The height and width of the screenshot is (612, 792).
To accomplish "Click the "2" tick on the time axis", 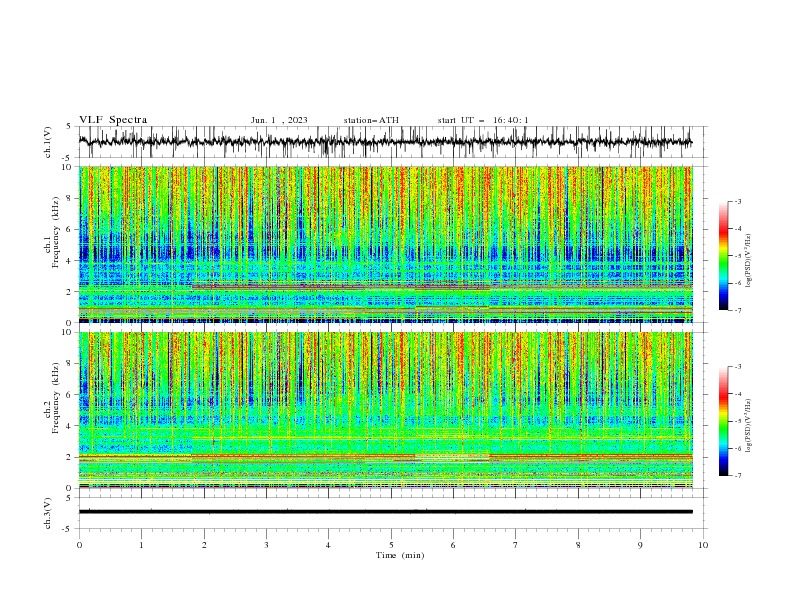I will tap(204, 545).
